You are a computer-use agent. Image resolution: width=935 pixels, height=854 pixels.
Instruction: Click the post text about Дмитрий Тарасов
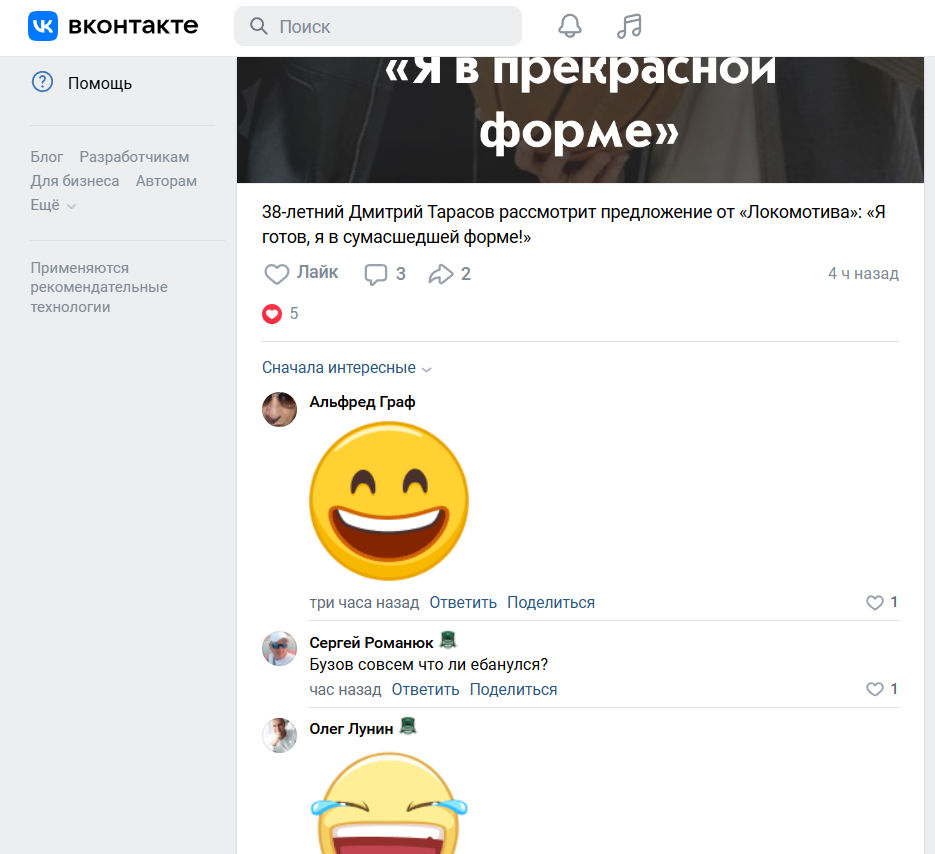point(574,224)
